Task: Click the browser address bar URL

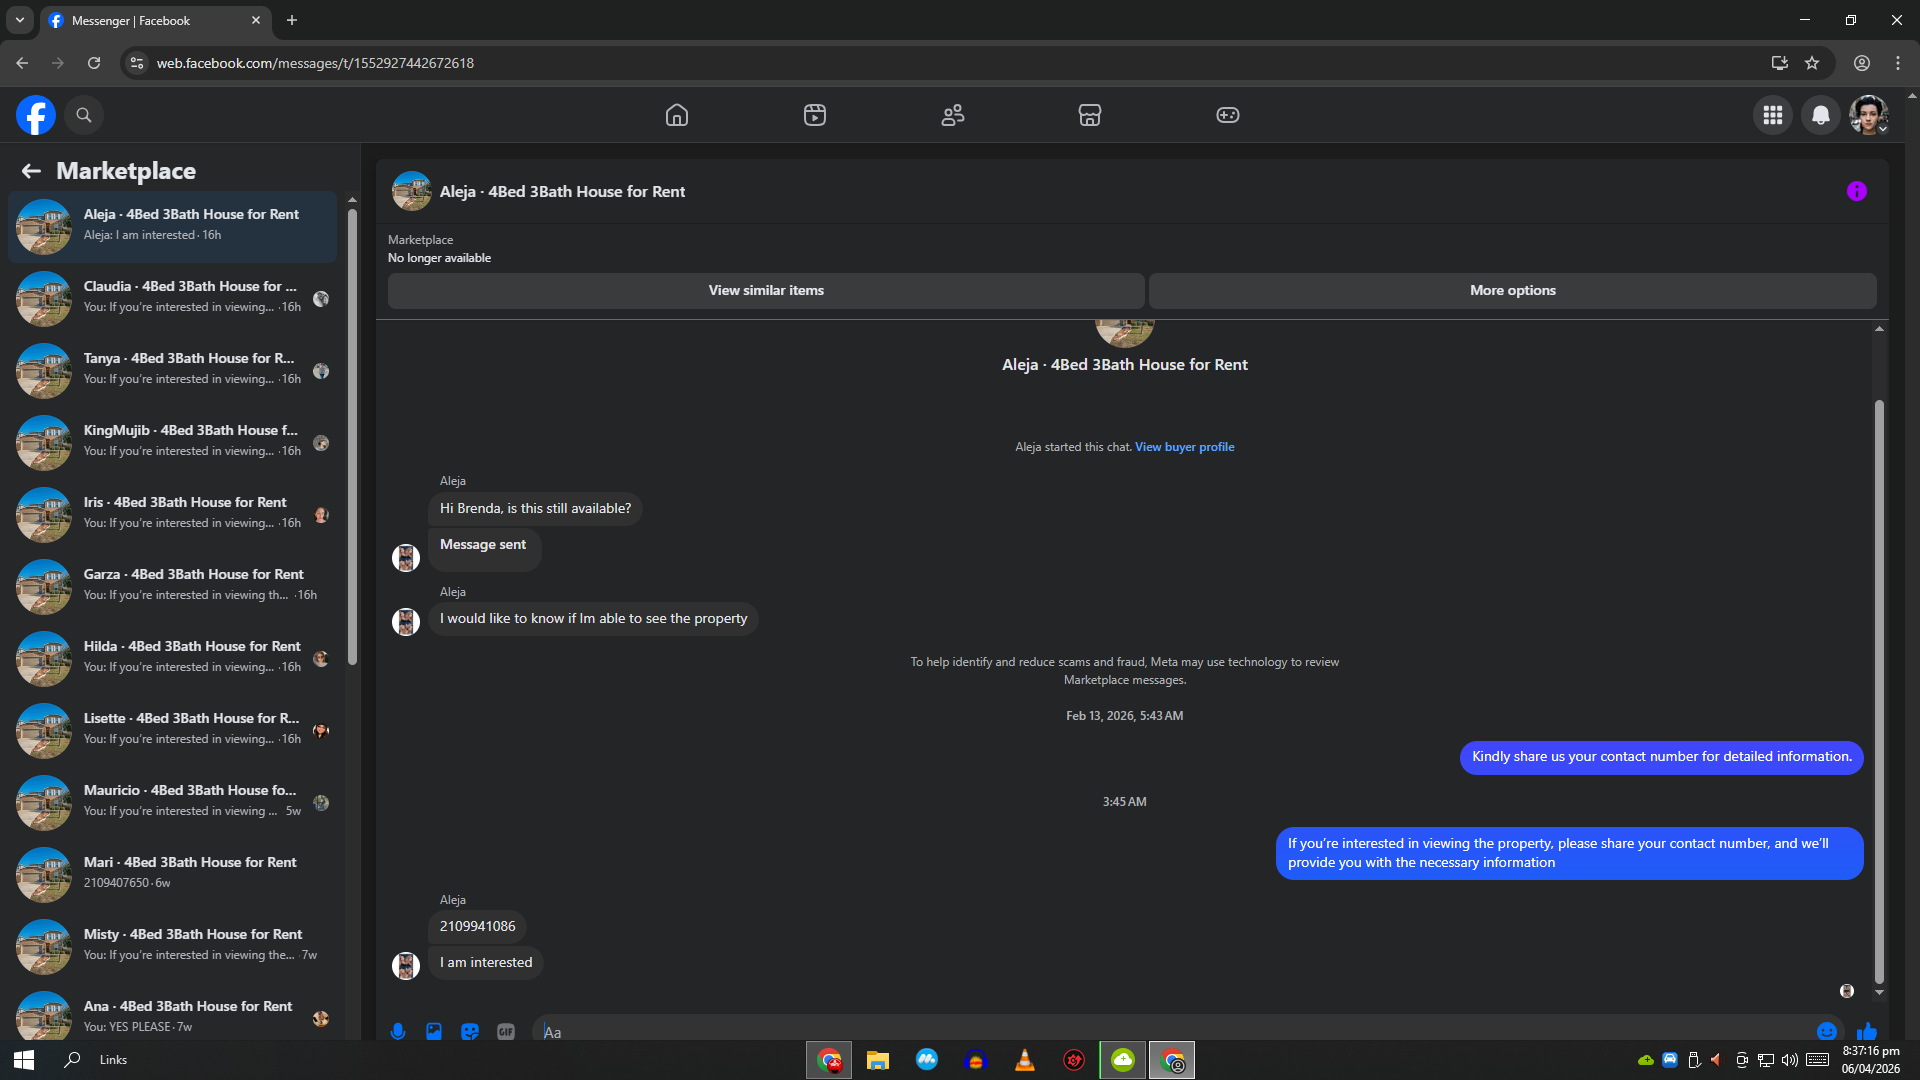Action: (315, 63)
